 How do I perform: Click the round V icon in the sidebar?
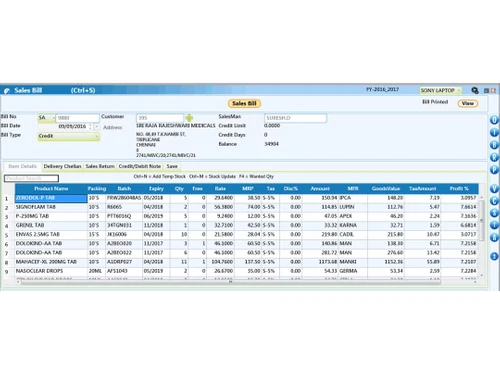tap(494, 189)
